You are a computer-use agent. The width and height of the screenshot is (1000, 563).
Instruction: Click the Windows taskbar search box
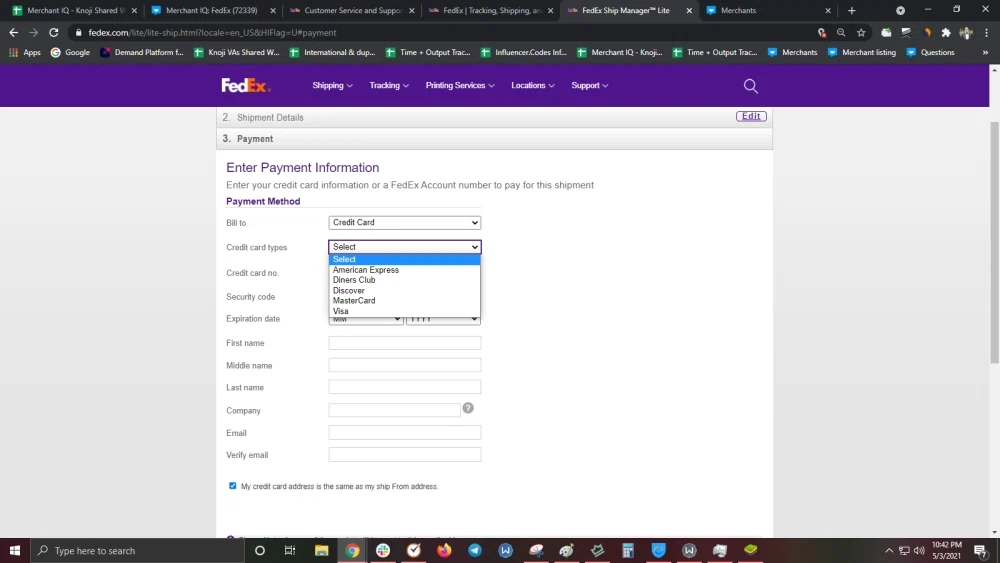137,550
